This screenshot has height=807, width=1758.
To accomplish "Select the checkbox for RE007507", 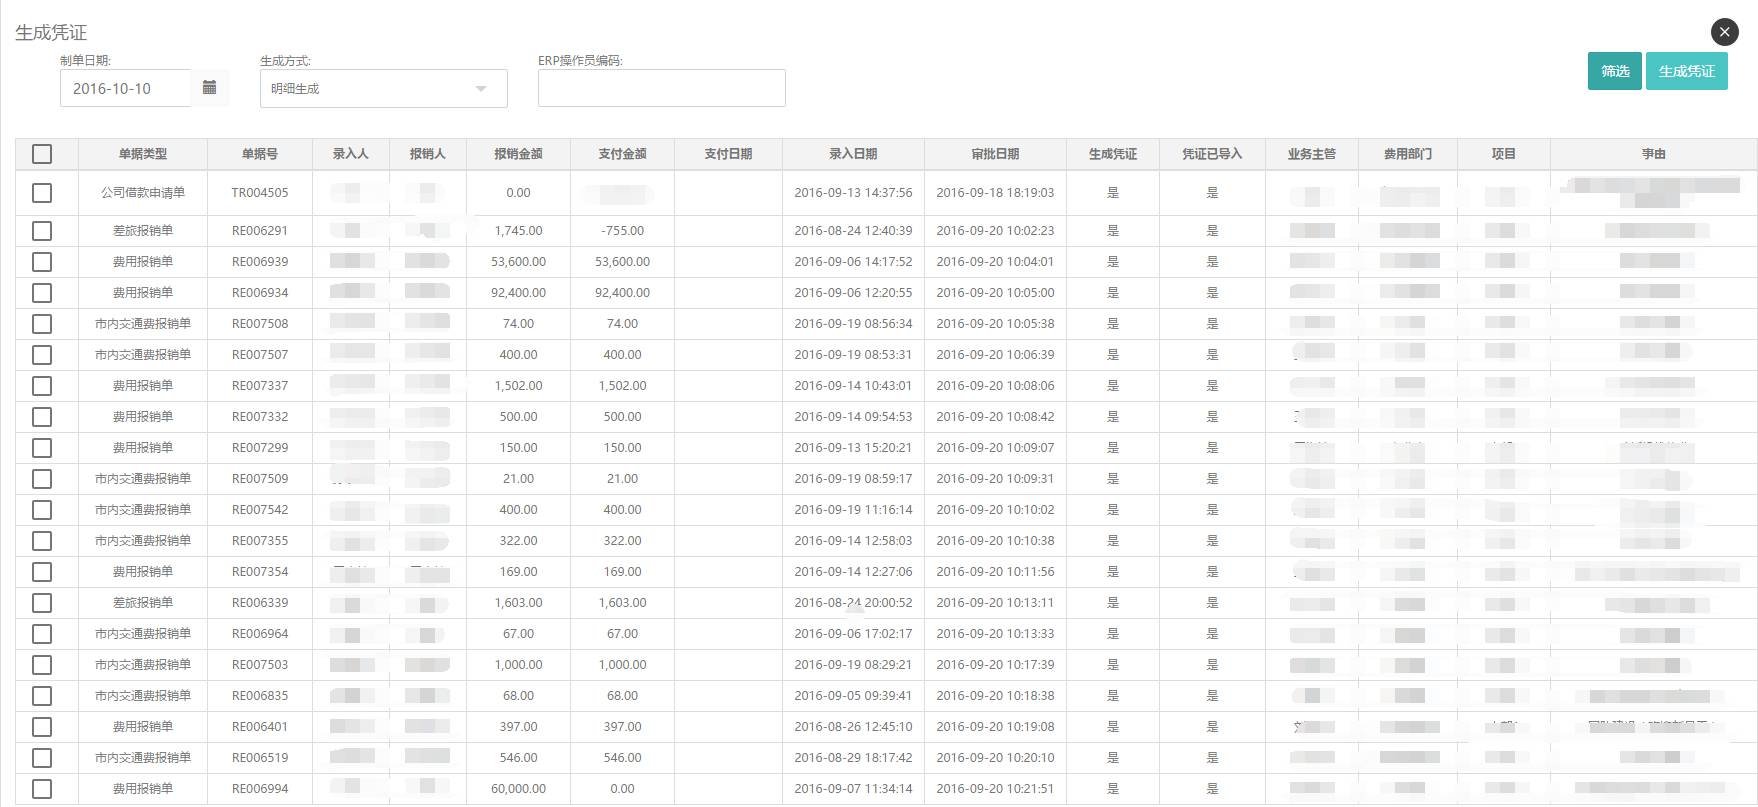I will [x=42, y=355].
